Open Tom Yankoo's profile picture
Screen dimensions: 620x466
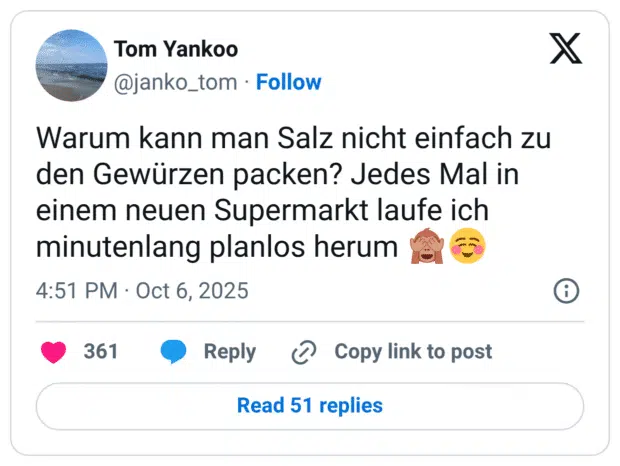point(71,65)
